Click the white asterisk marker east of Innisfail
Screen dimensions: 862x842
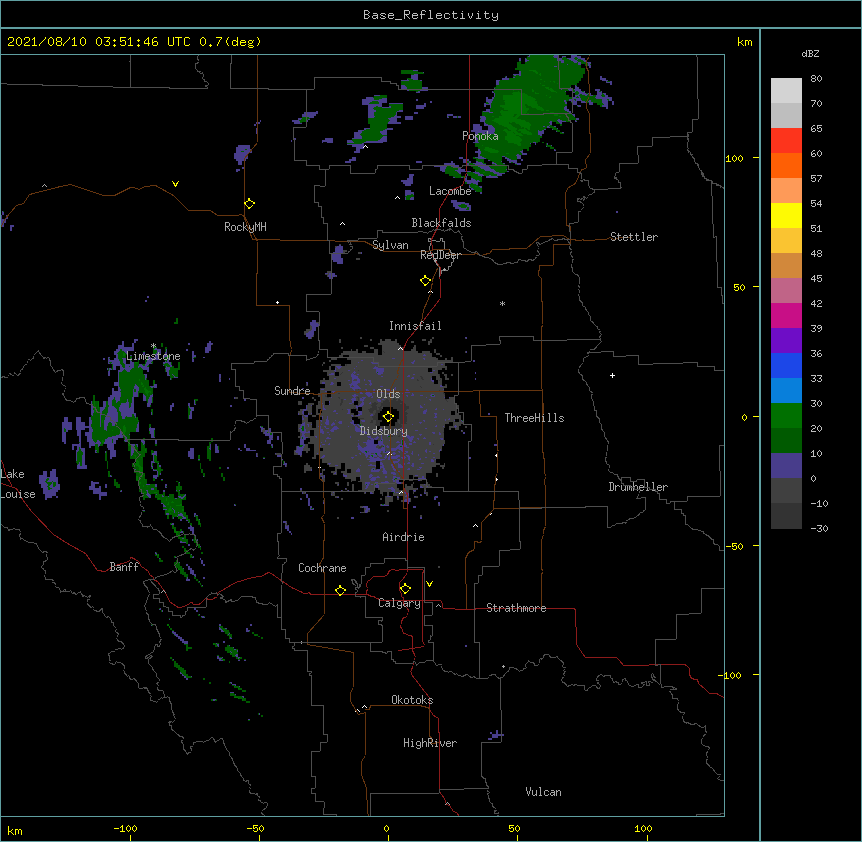click(502, 304)
